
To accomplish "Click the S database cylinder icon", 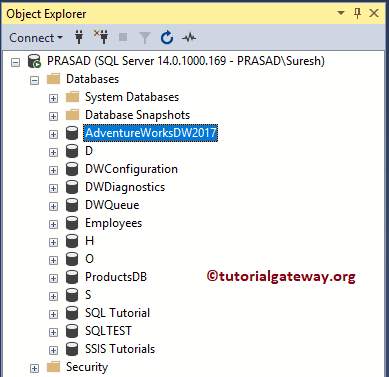I will click(x=72, y=295).
